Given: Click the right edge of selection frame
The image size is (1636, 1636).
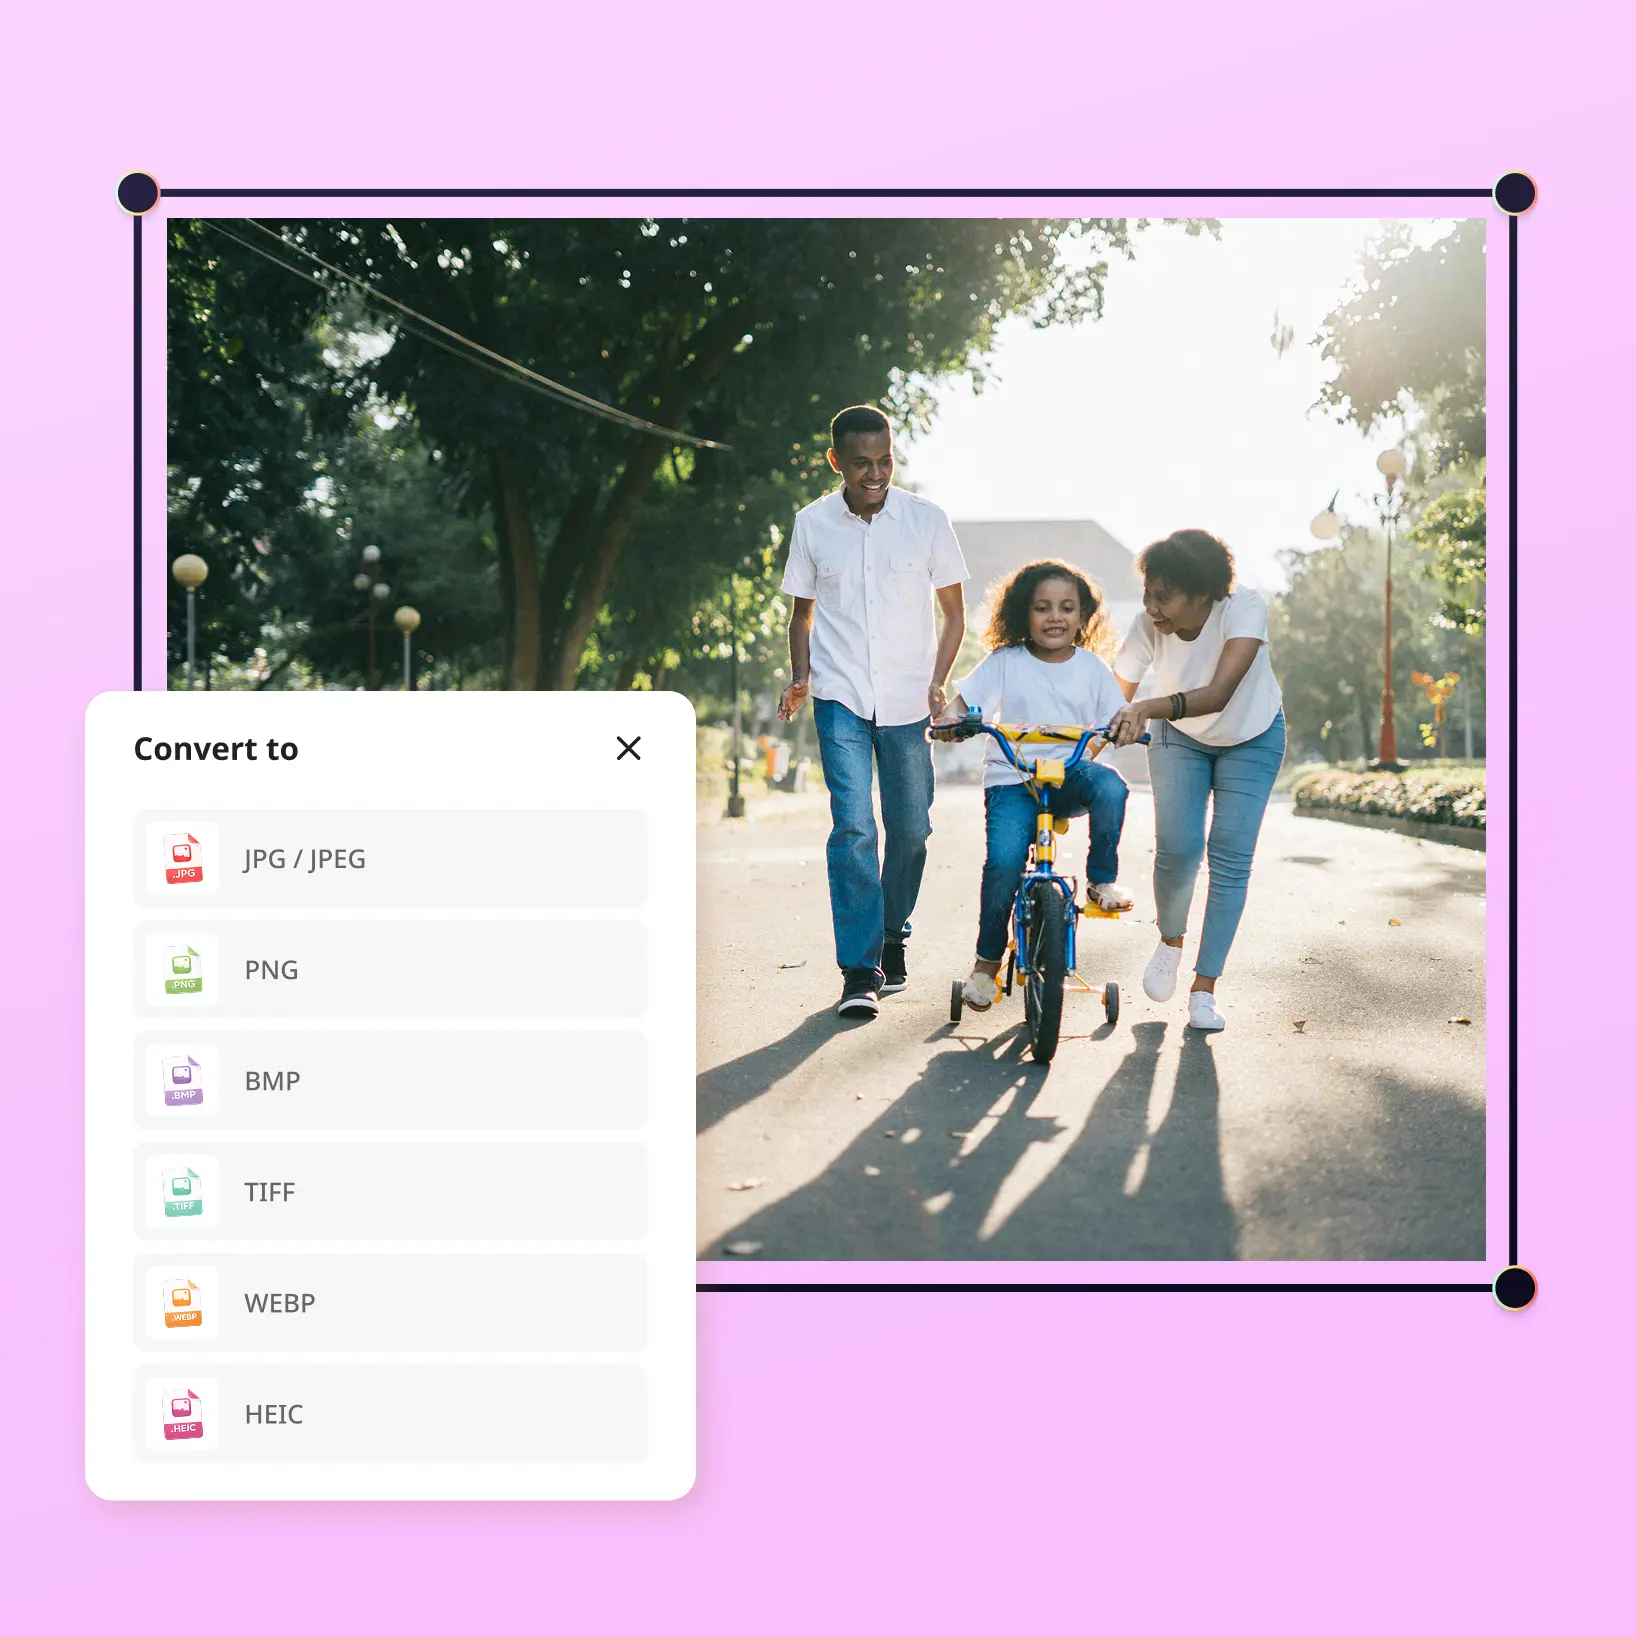Looking at the screenshot, I should coord(1513,740).
